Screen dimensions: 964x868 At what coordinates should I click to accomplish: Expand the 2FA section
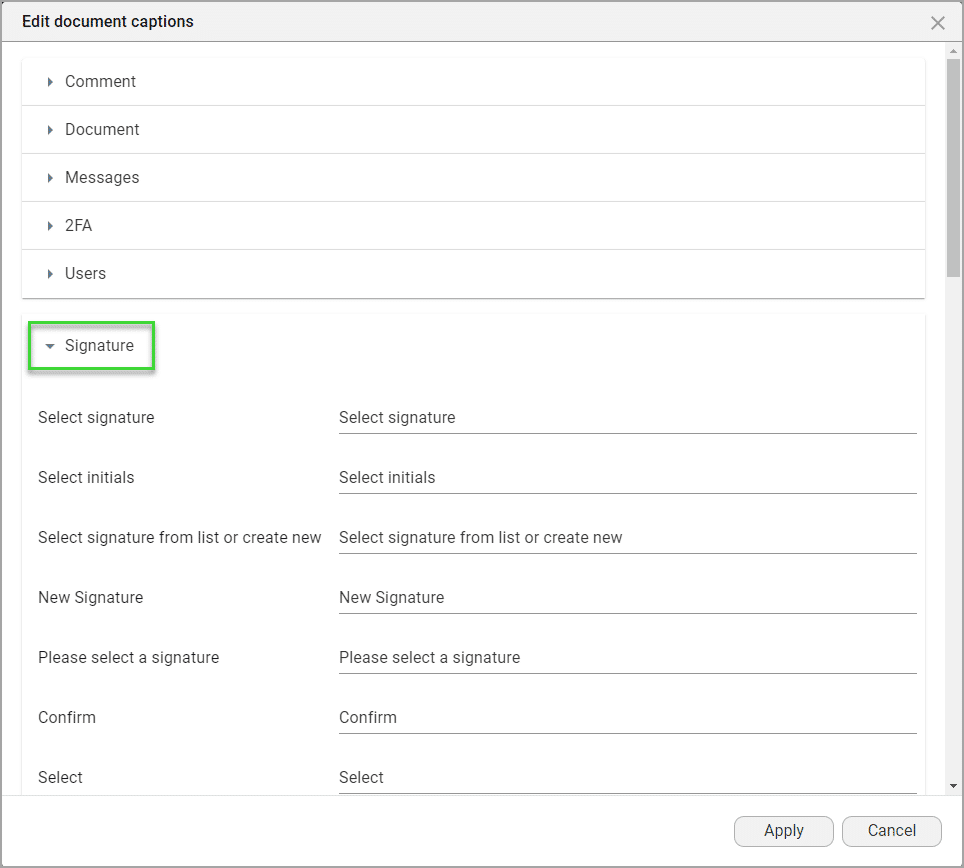80,225
